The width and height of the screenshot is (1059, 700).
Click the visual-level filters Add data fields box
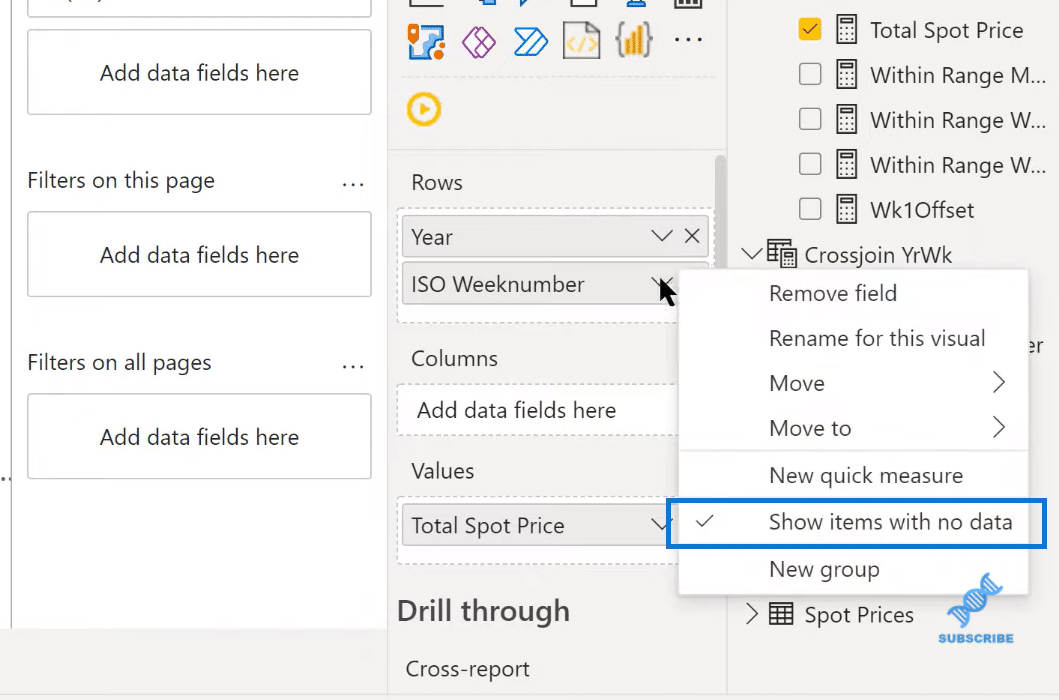coord(199,72)
